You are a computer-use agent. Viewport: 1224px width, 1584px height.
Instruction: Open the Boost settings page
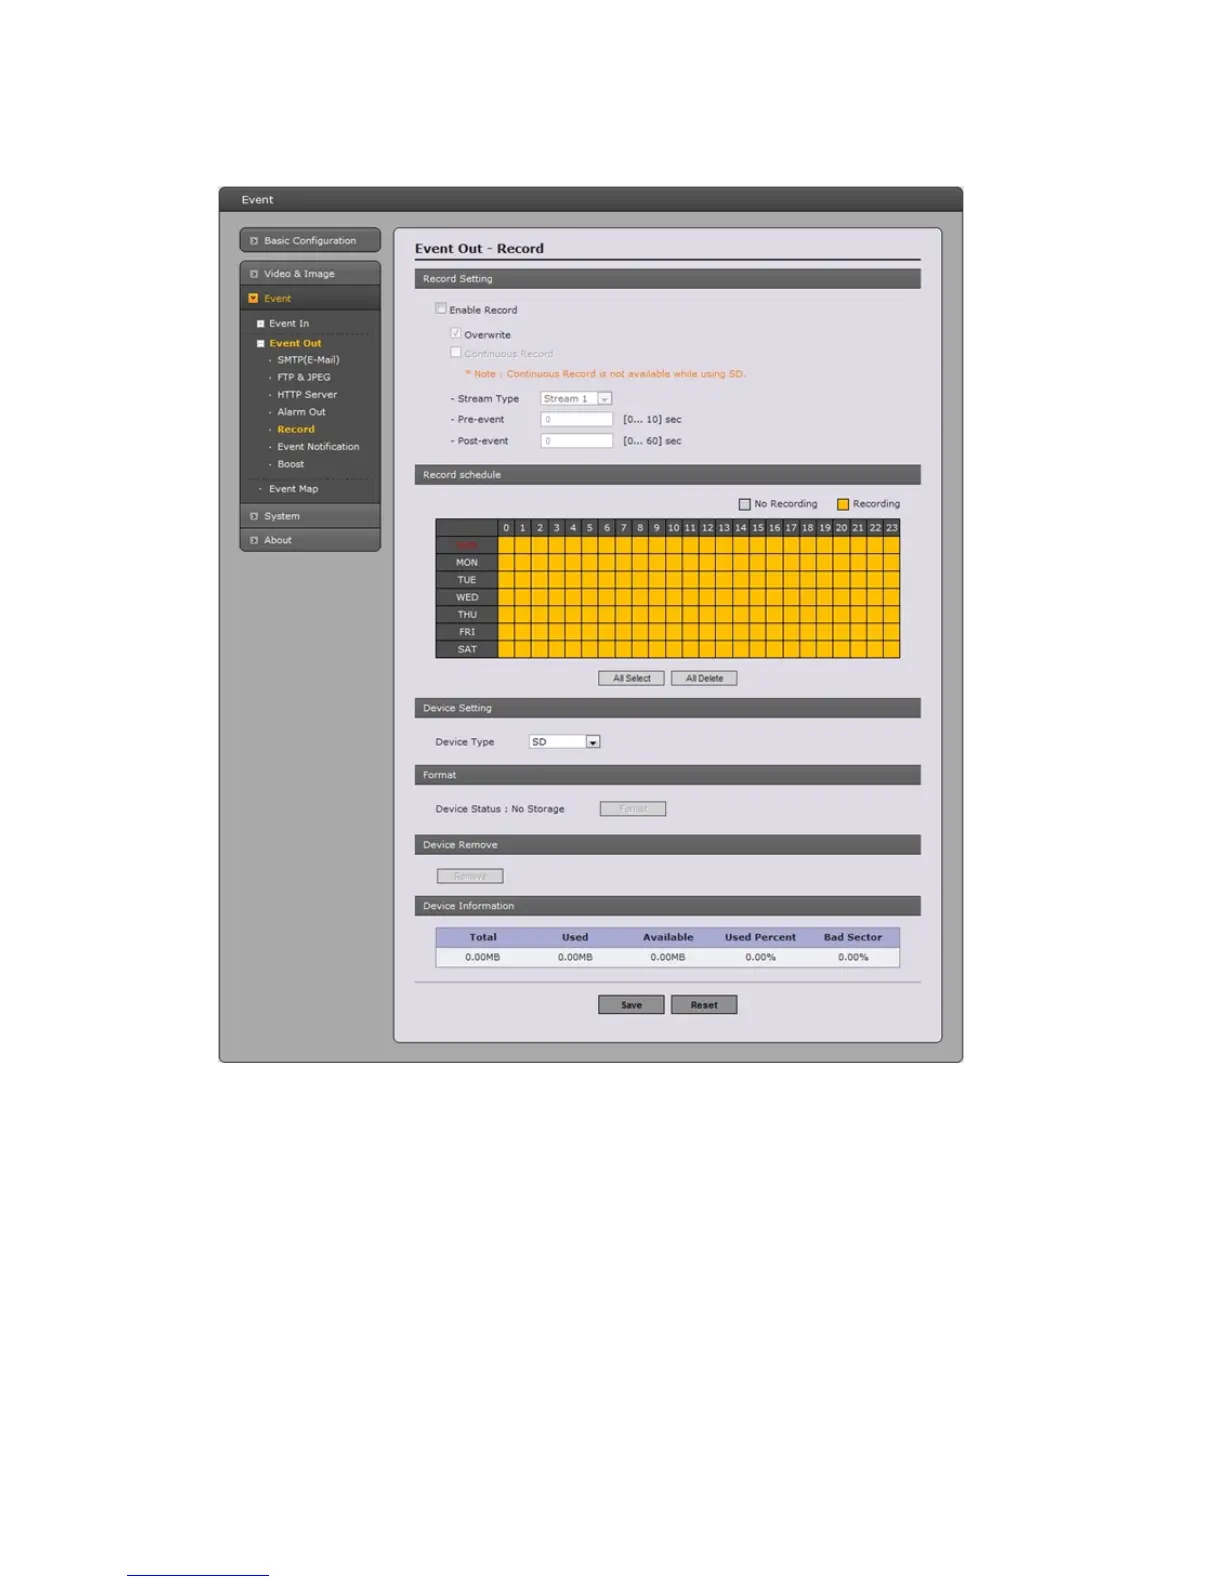290,464
